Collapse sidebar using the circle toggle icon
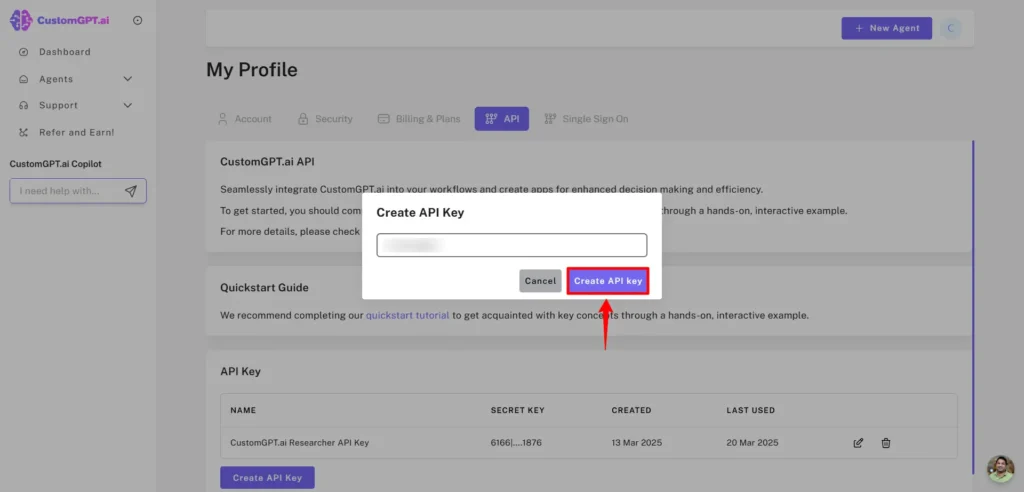 [x=137, y=20]
